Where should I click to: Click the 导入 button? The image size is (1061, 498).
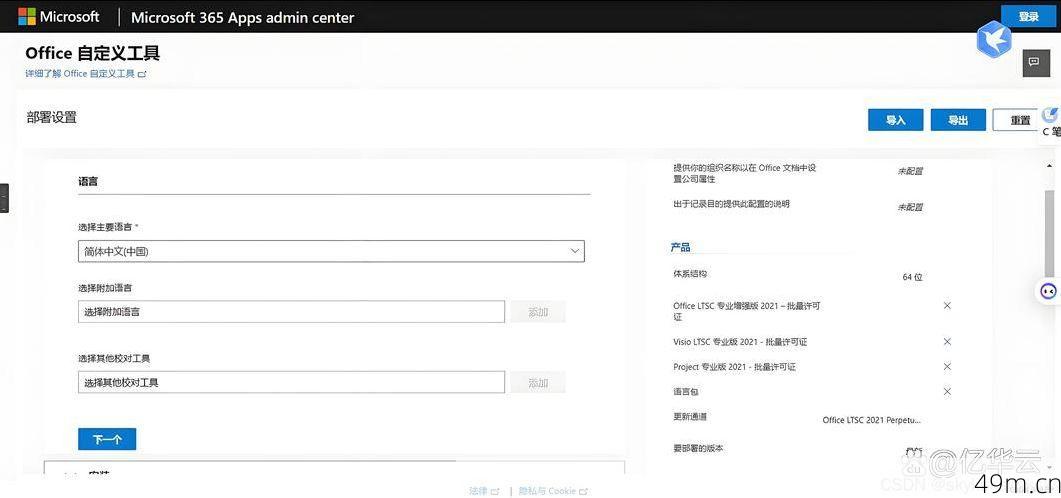point(895,120)
